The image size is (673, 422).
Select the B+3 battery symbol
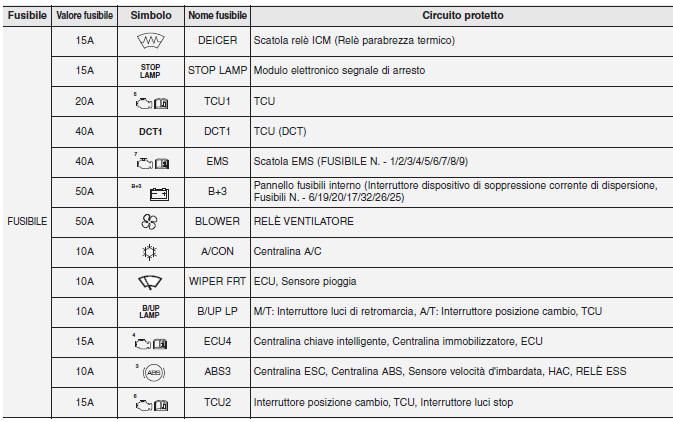(150, 190)
